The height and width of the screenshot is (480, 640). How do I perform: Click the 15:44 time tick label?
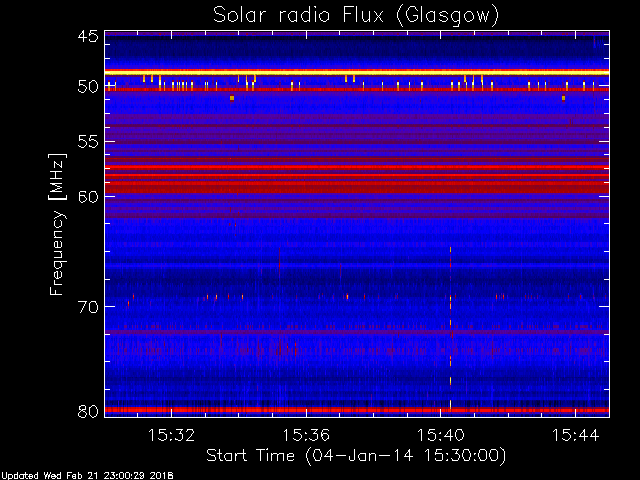point(576,435)
